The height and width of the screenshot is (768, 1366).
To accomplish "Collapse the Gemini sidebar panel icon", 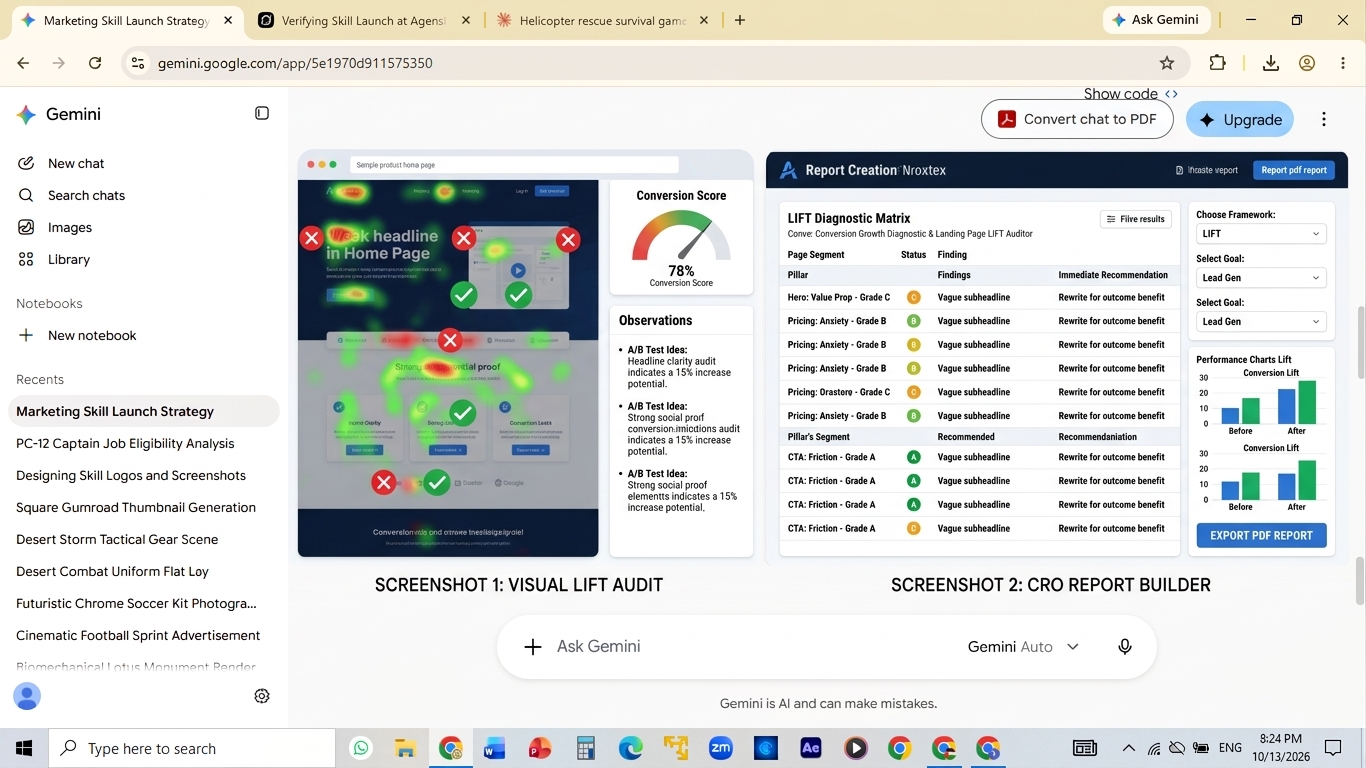I will (x=262, y=114).
